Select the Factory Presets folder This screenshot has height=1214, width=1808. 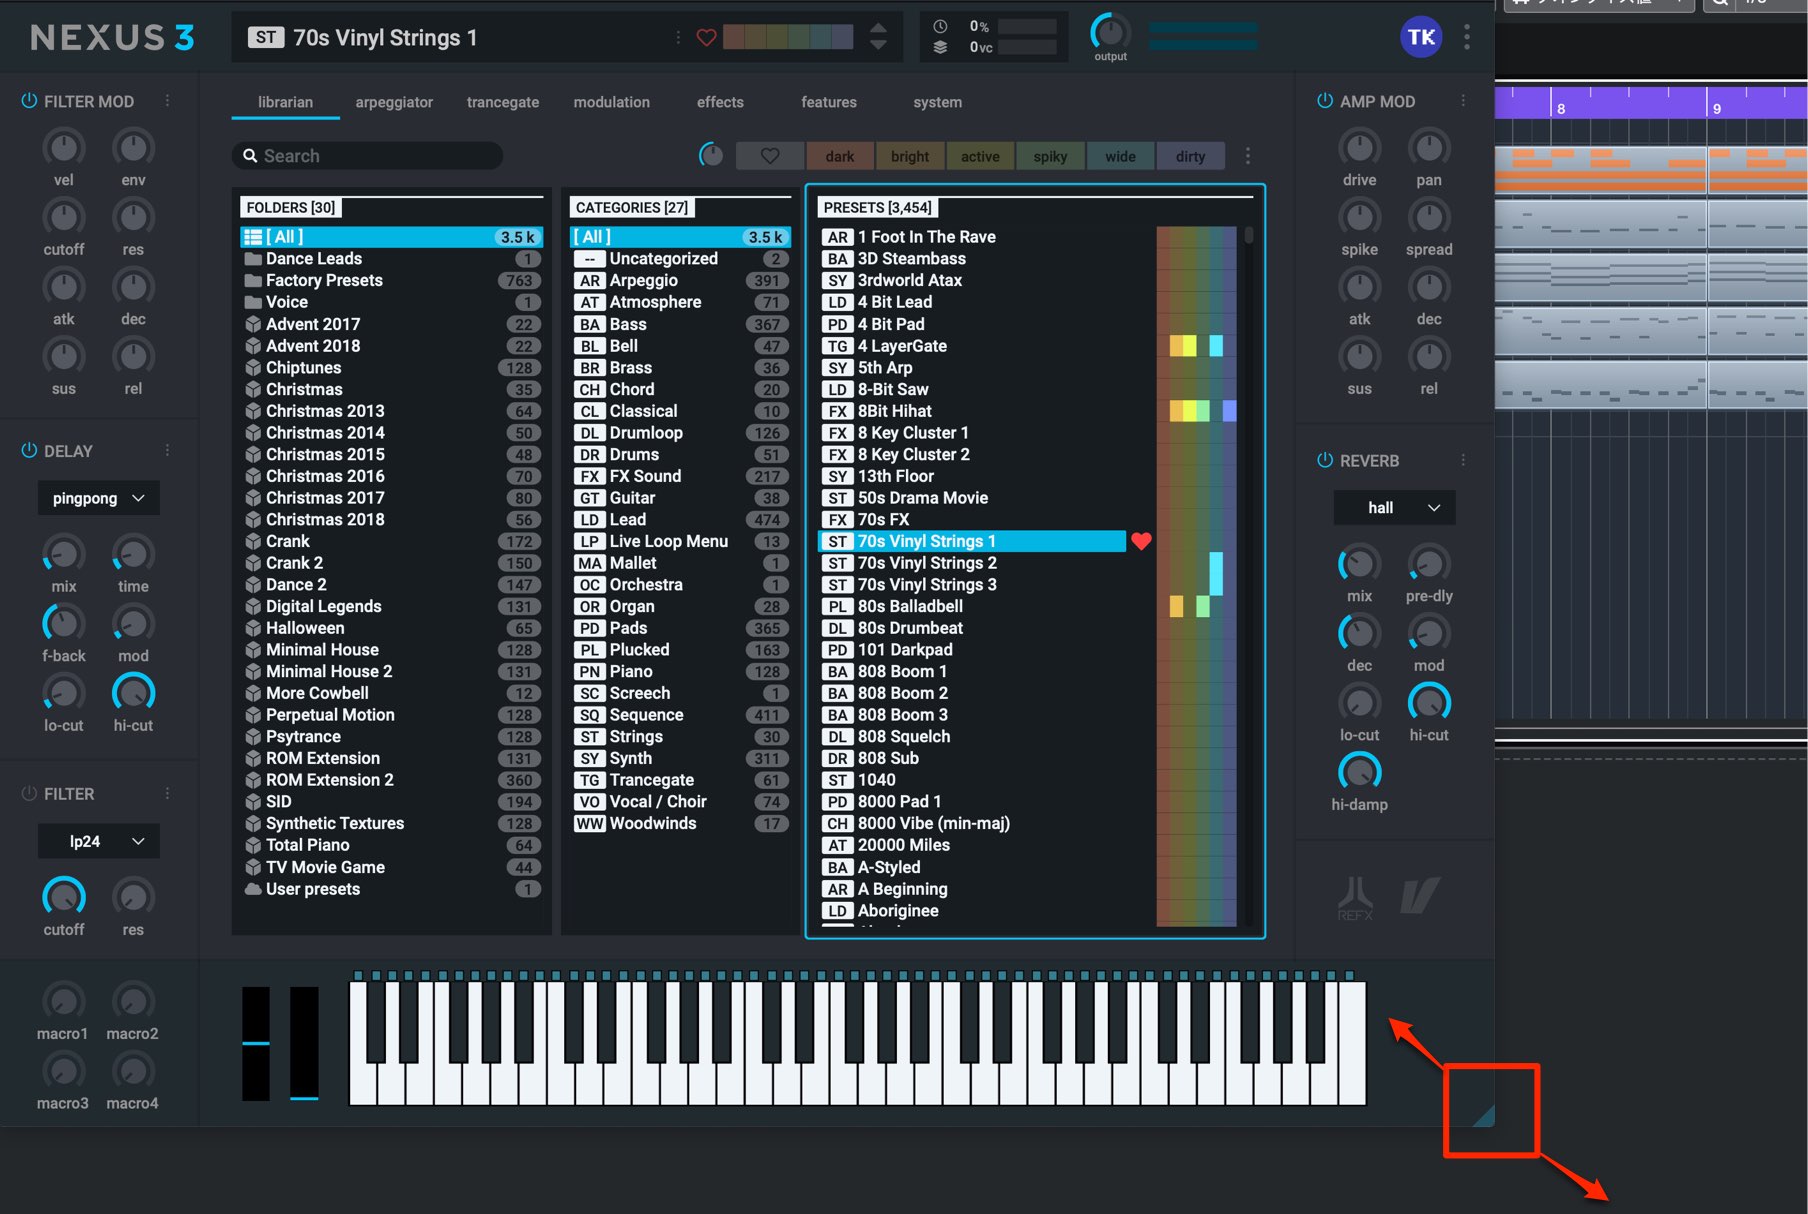[392, 280]
